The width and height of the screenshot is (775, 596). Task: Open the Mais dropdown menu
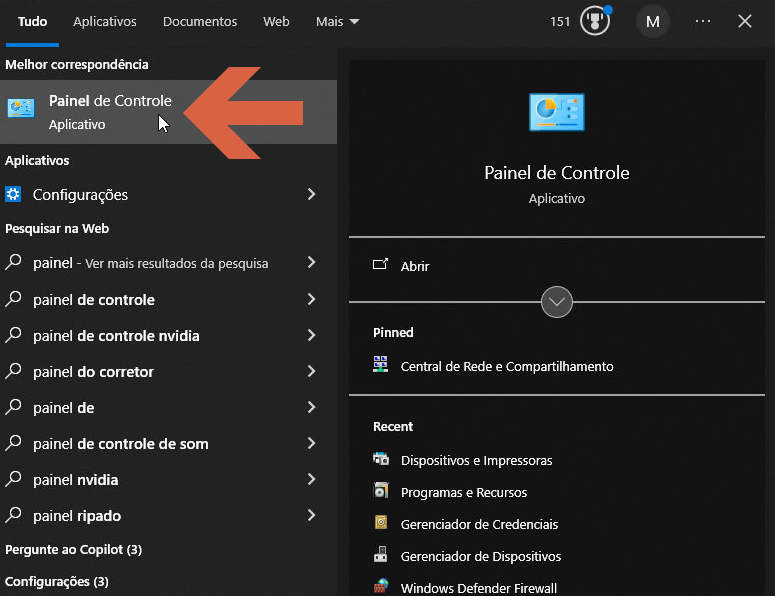[338, 22]
